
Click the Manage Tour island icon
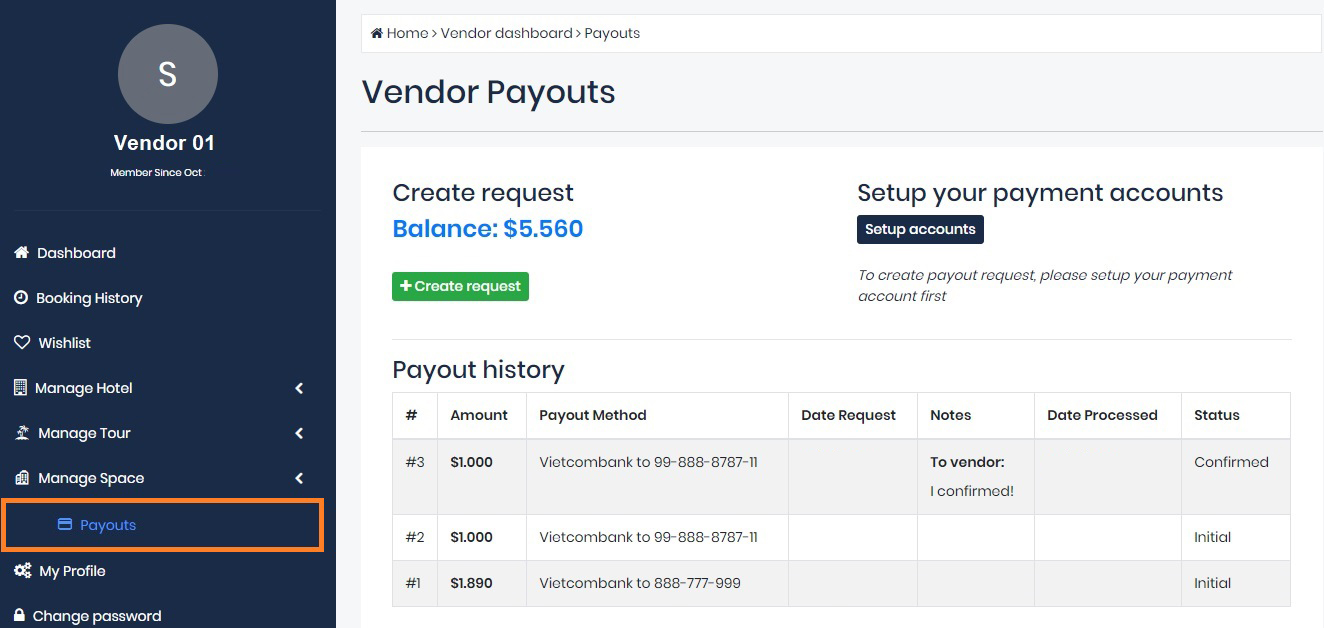[x=22, y=433]
